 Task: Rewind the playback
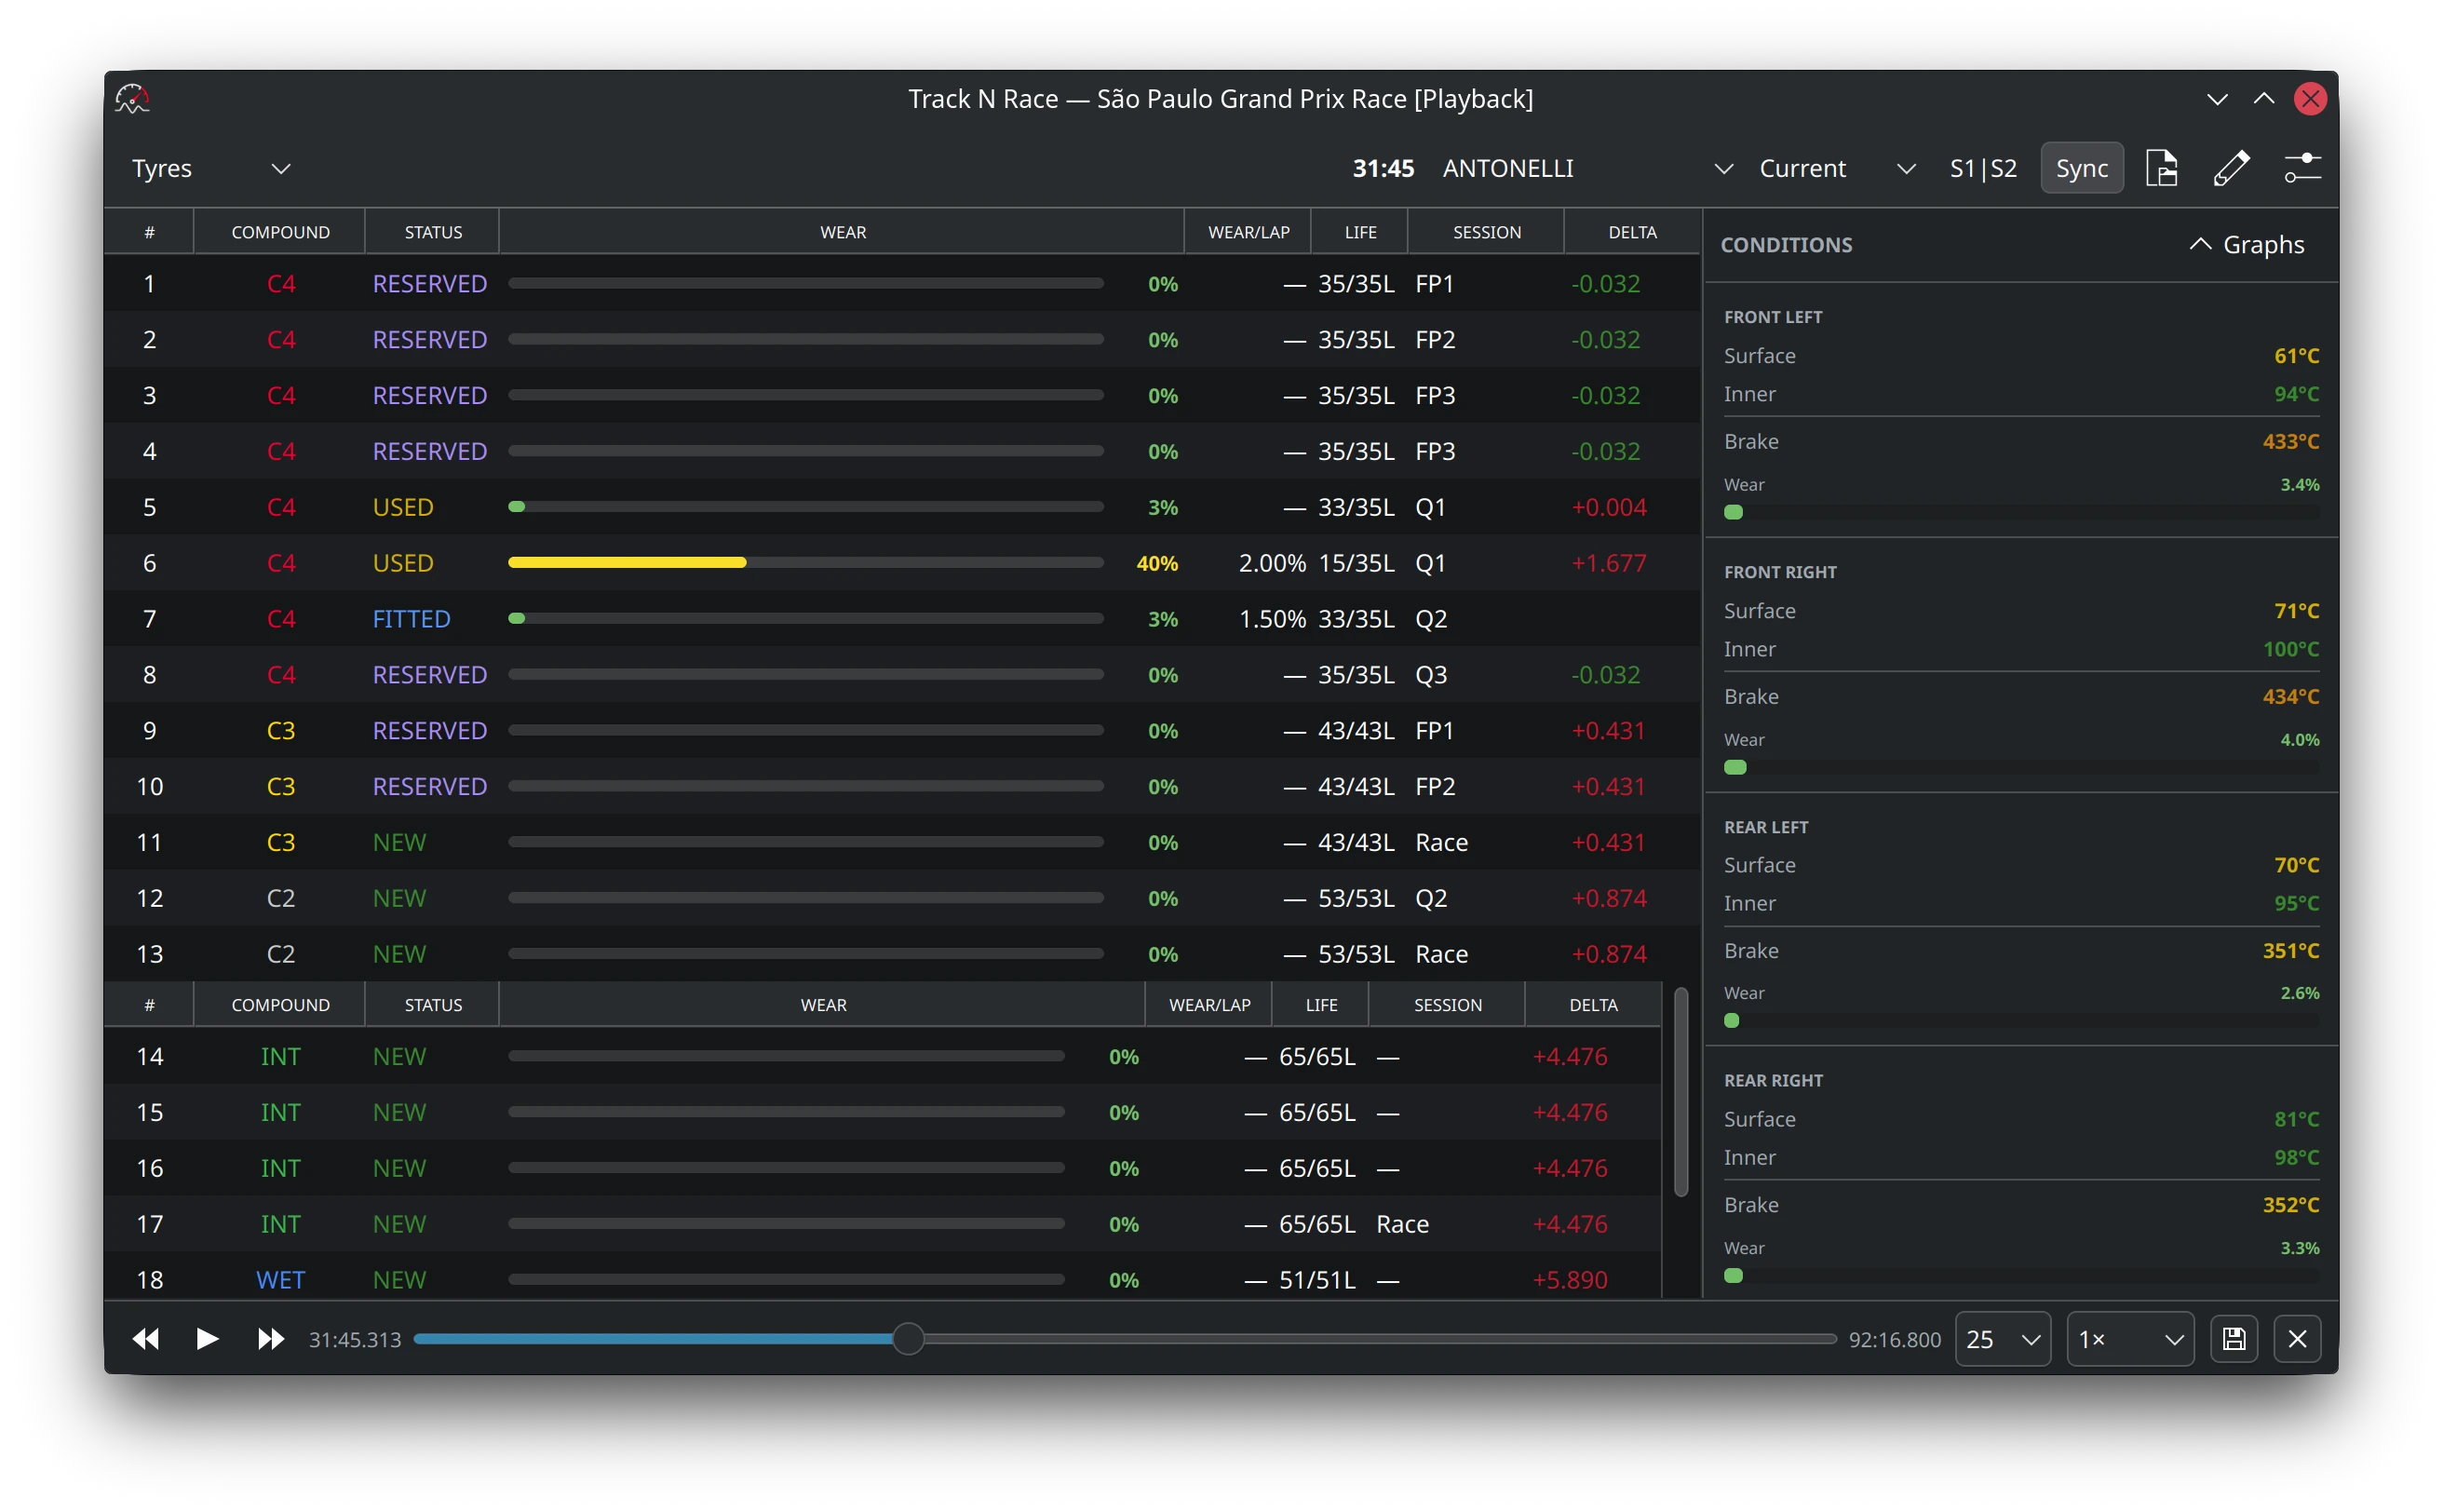146,1339
